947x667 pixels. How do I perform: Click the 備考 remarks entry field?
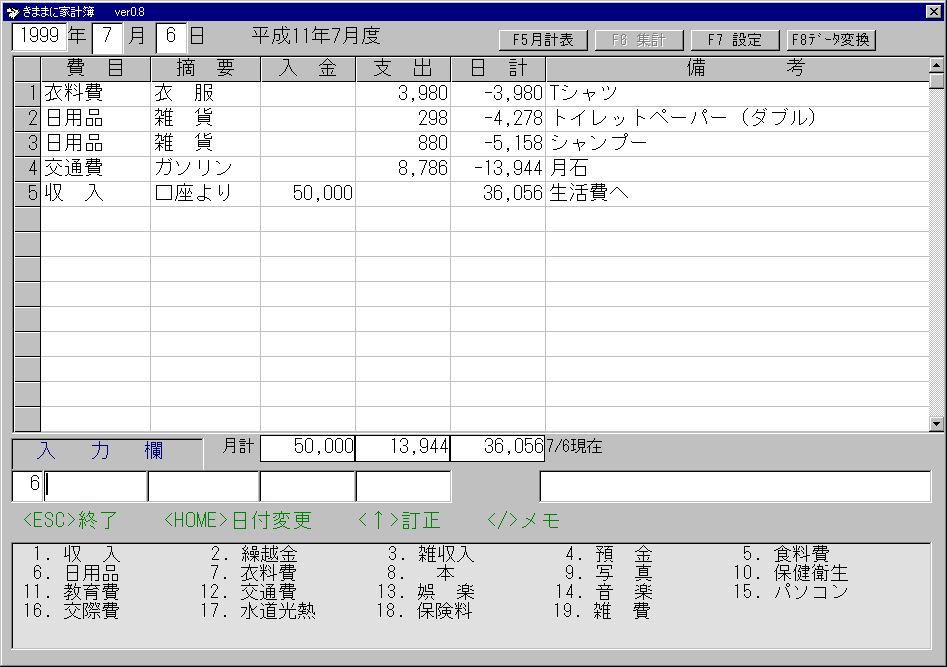[735, 486]
